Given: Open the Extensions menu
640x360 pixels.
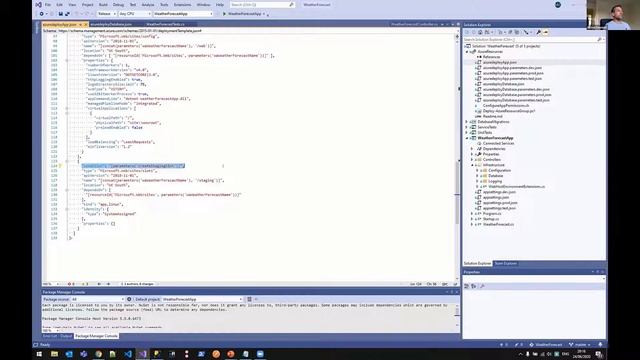Looking at the screenshot, I should 182,4.
